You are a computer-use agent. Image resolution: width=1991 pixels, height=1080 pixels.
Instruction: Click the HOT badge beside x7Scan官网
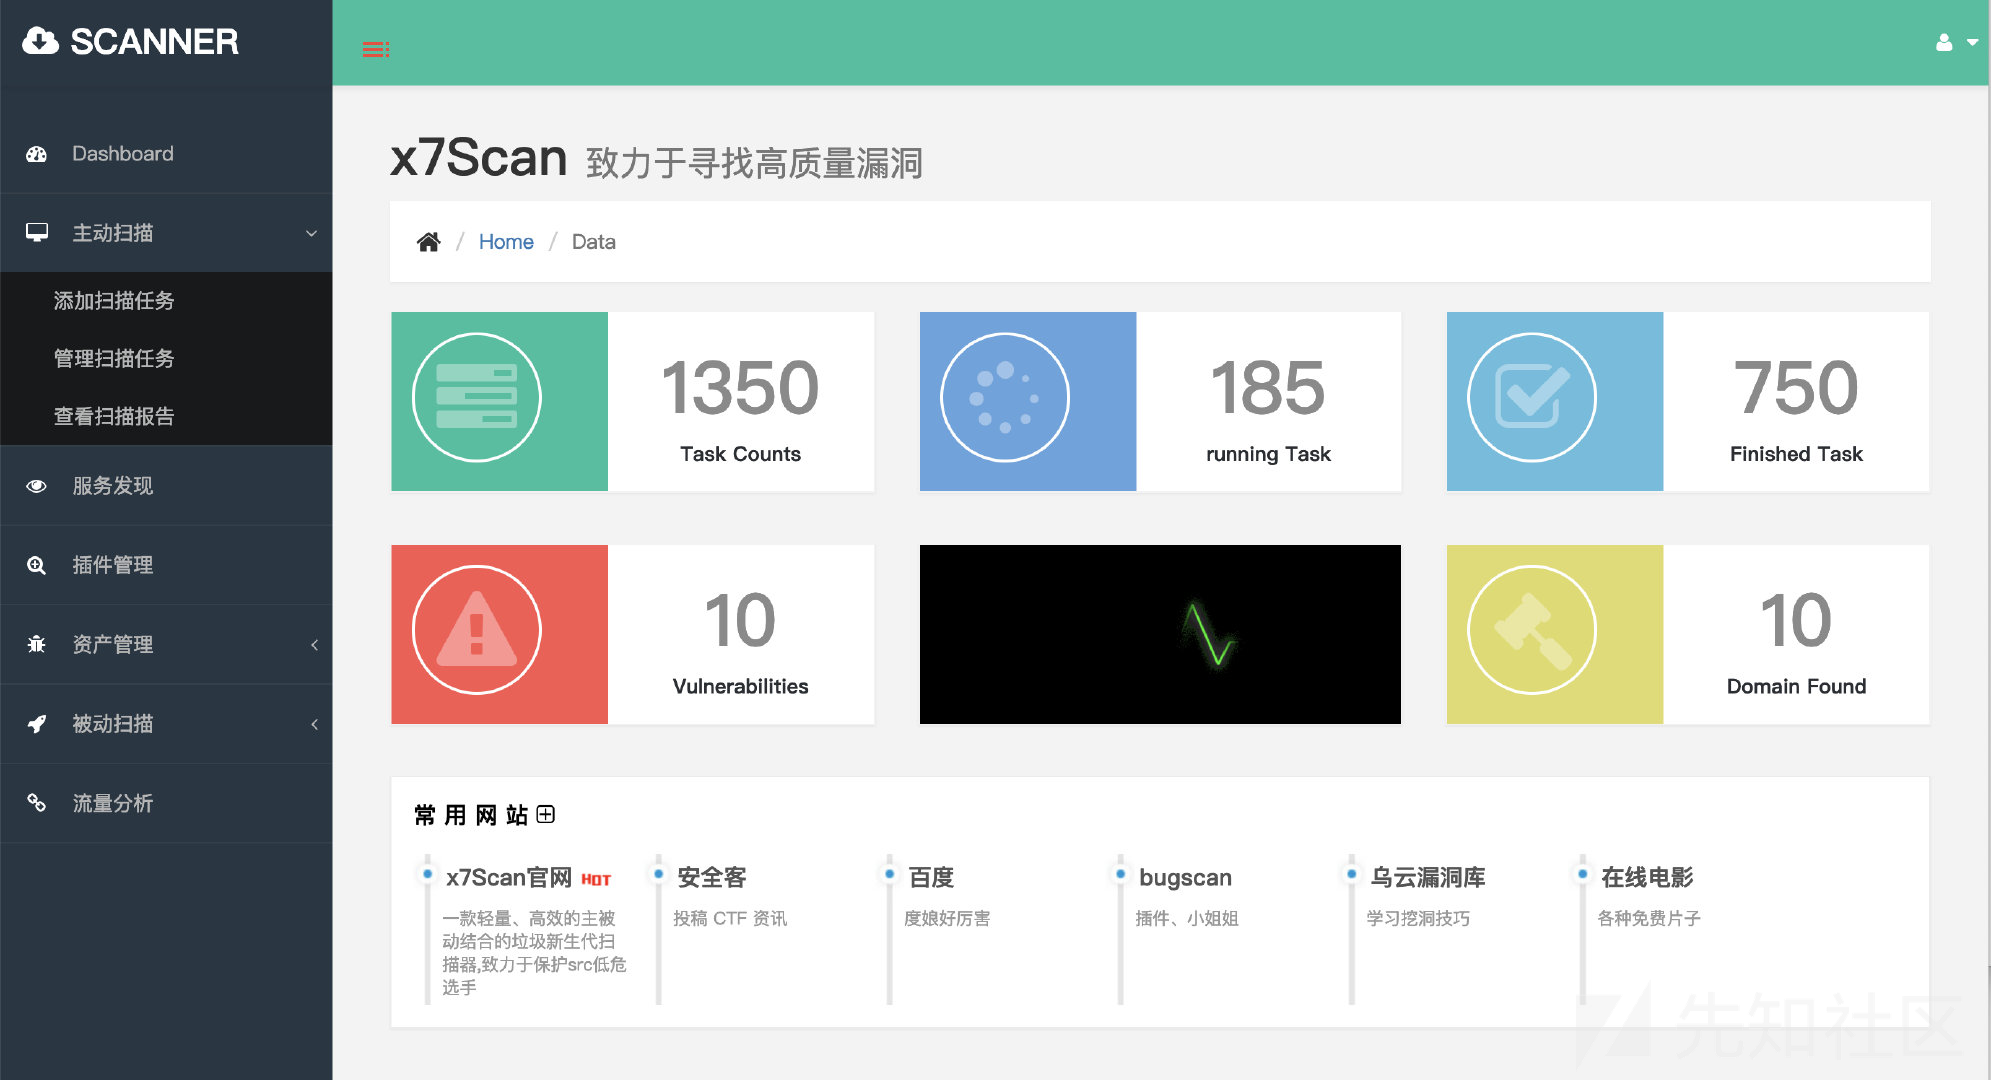click(x=596, y=880)
